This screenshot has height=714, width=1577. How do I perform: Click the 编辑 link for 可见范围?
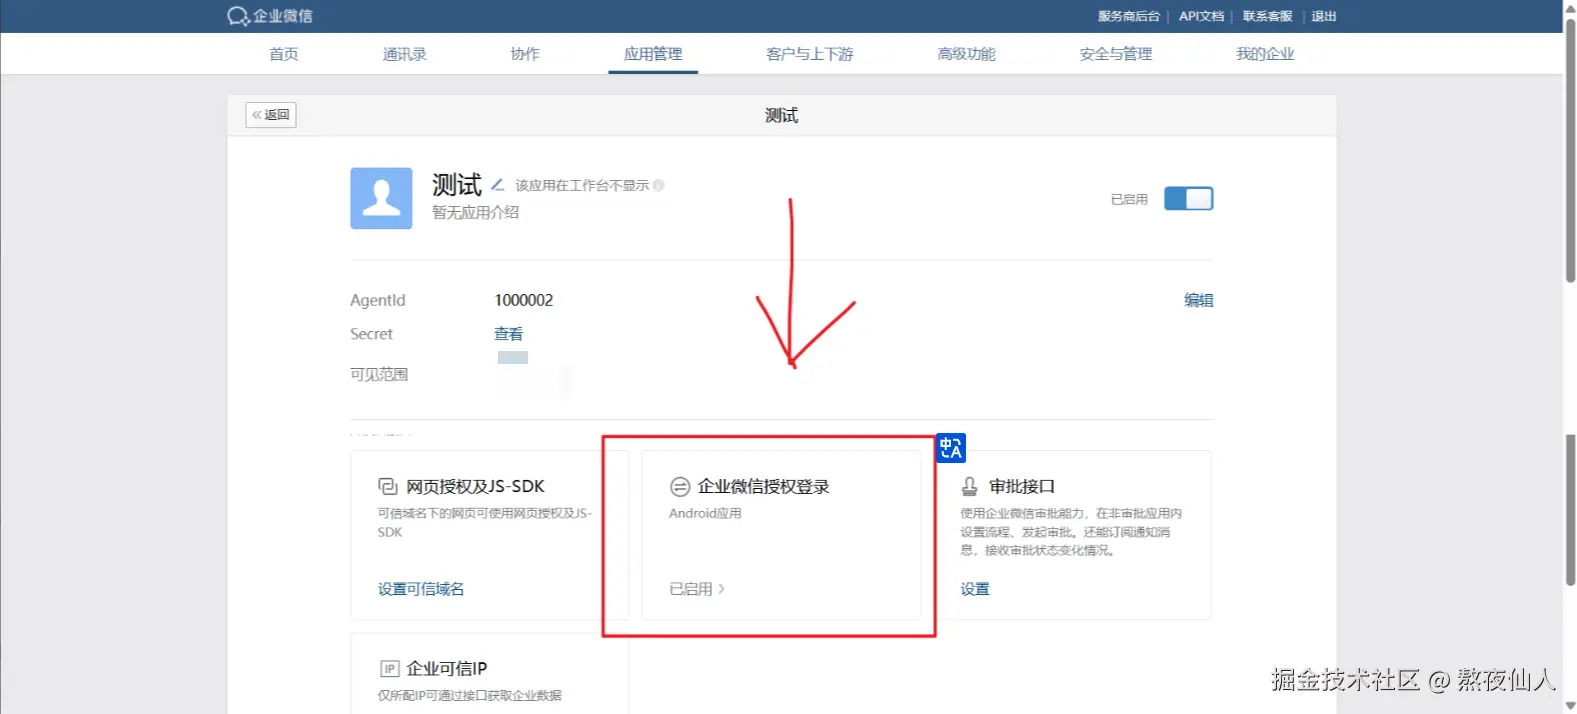coord(1198,300)
